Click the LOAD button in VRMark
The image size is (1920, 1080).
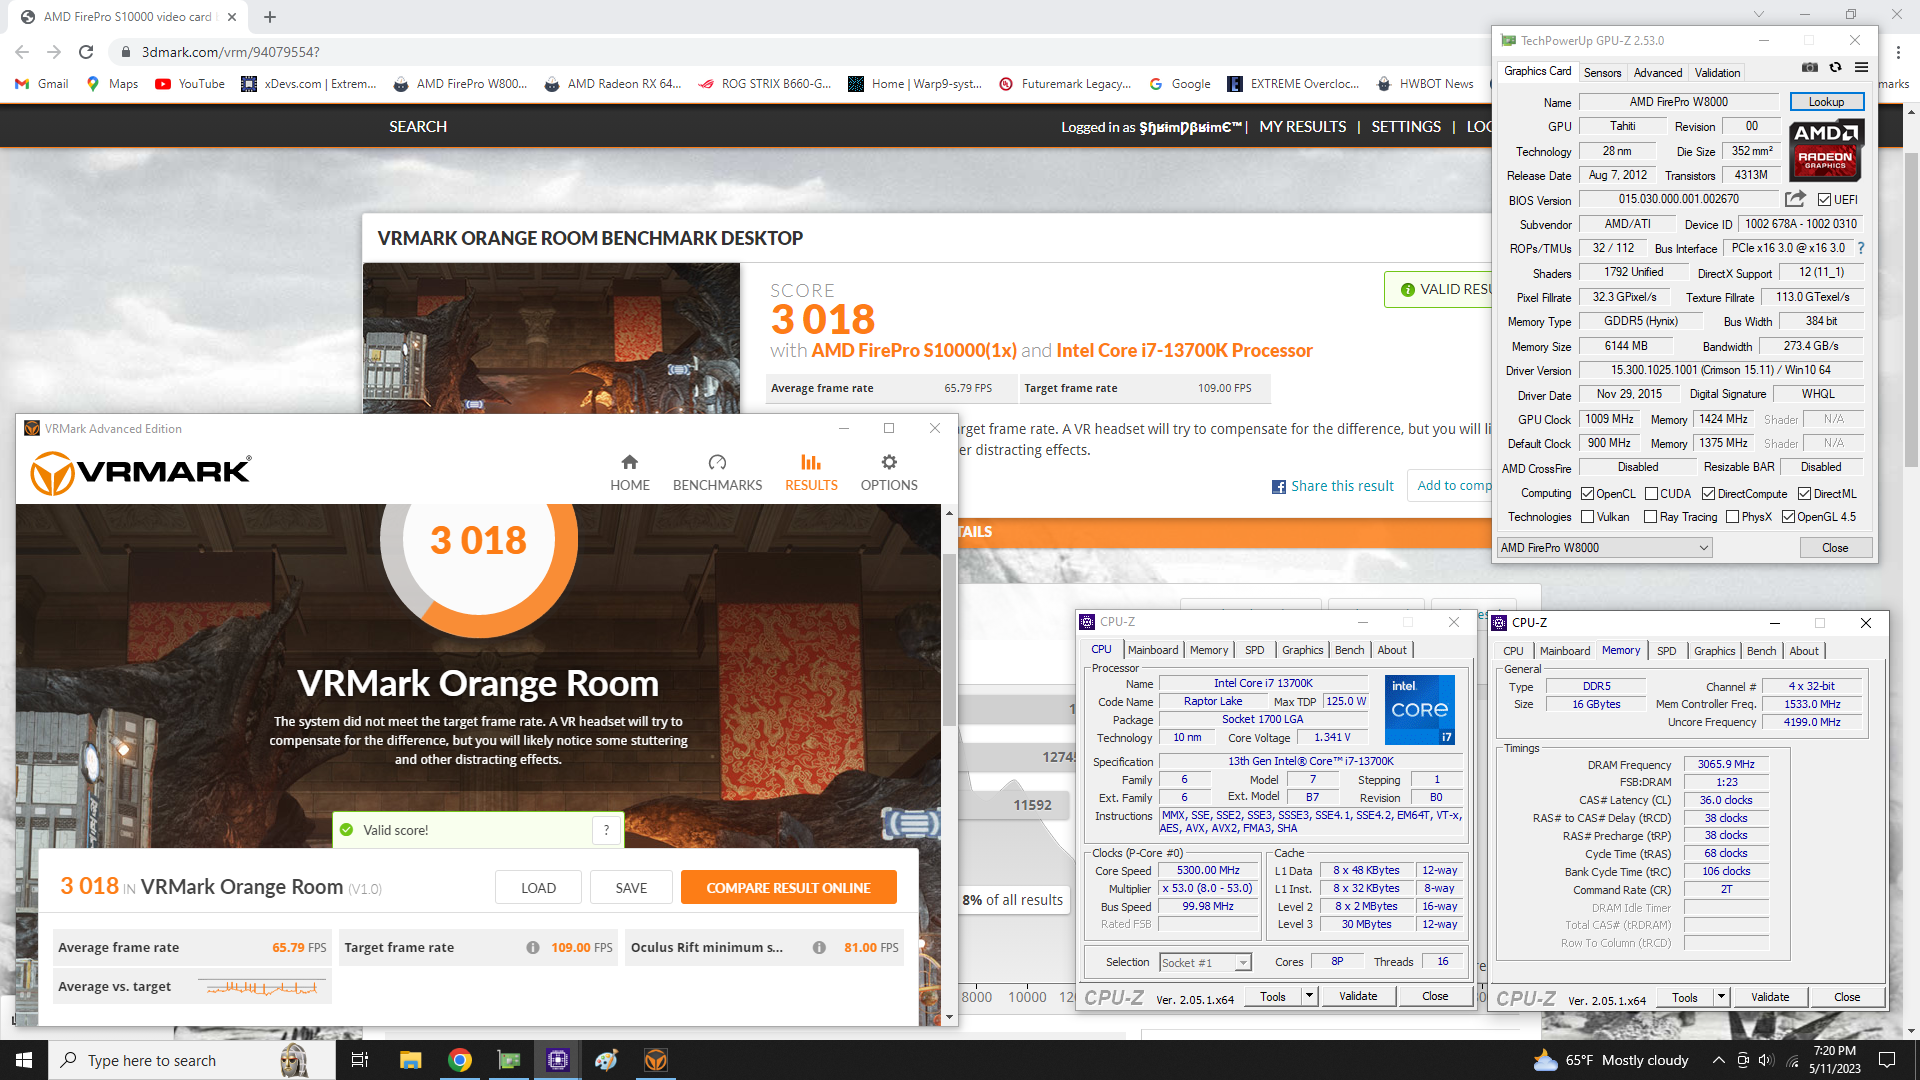pyautogui.click(x=538, y=888)
